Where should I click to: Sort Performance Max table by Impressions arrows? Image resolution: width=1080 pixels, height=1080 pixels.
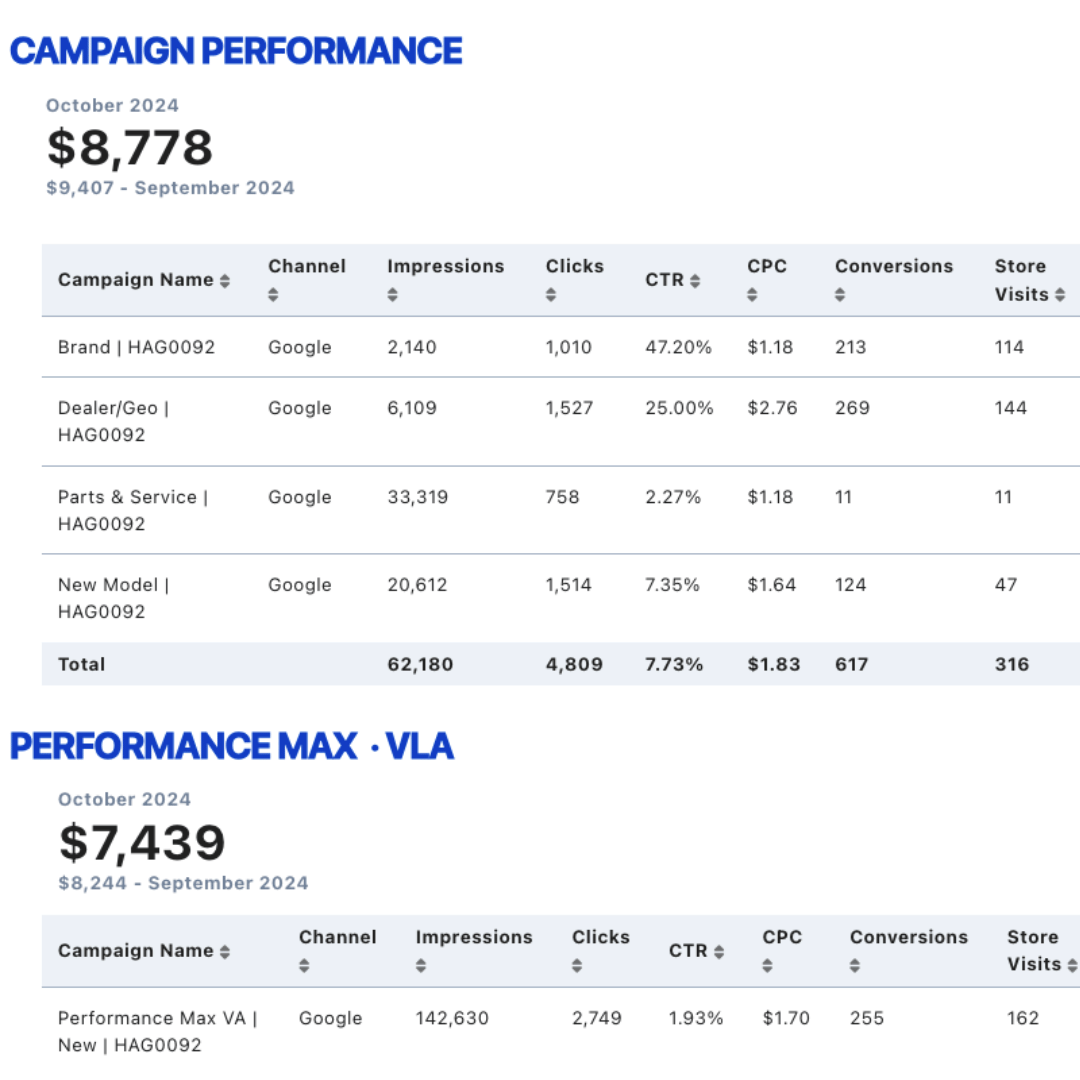pyautogui.click(x=421, y=966)
